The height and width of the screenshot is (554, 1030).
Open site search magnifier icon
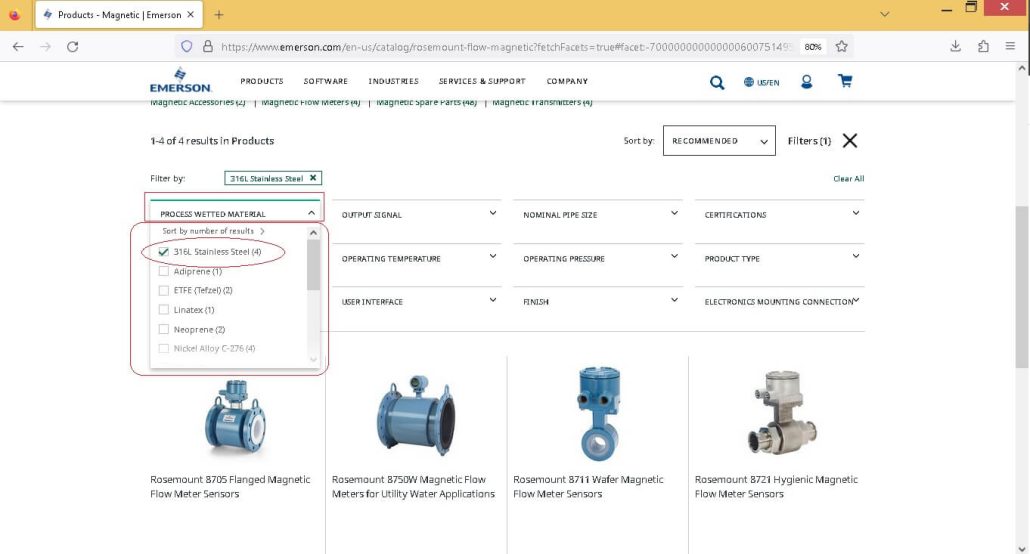tap(717, 82)
